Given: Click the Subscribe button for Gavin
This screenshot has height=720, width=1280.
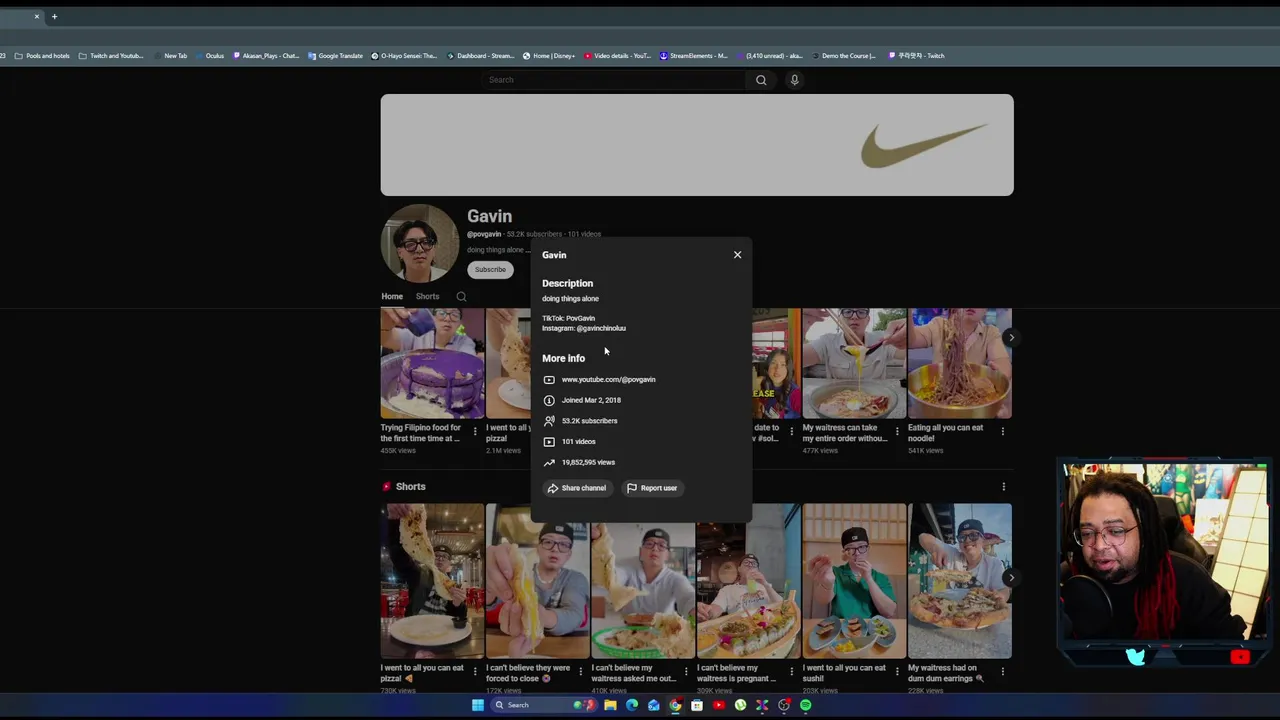Looking at the screenshot, I should click(x=490, y=269).
